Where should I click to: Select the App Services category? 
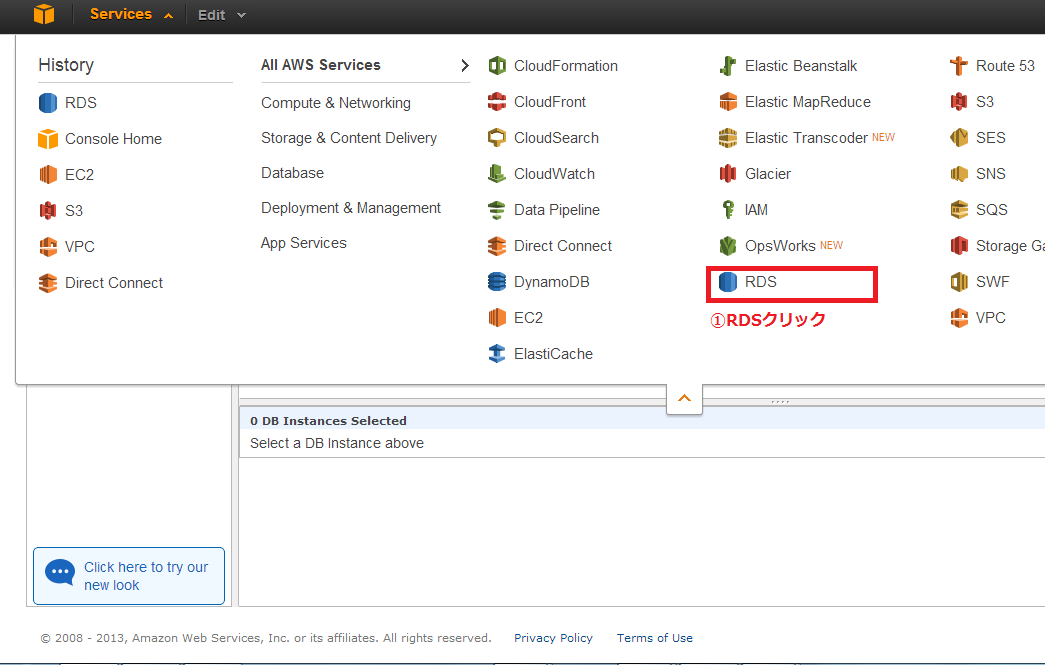304,243
